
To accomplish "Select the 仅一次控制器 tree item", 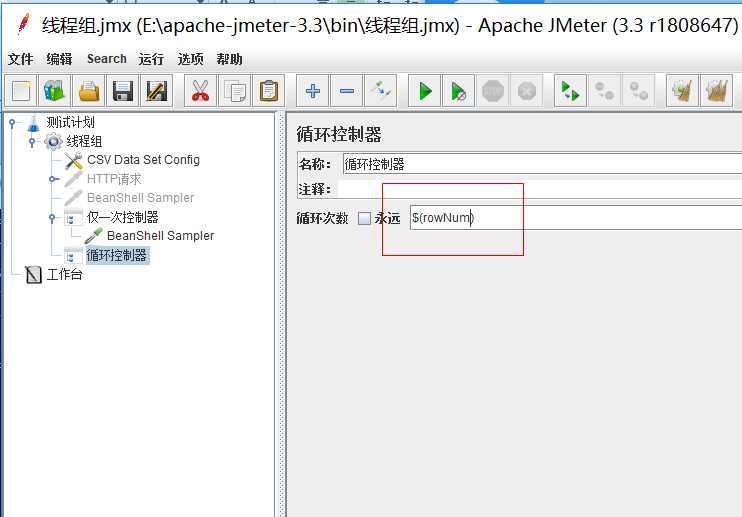I will [x=122, y=217].
